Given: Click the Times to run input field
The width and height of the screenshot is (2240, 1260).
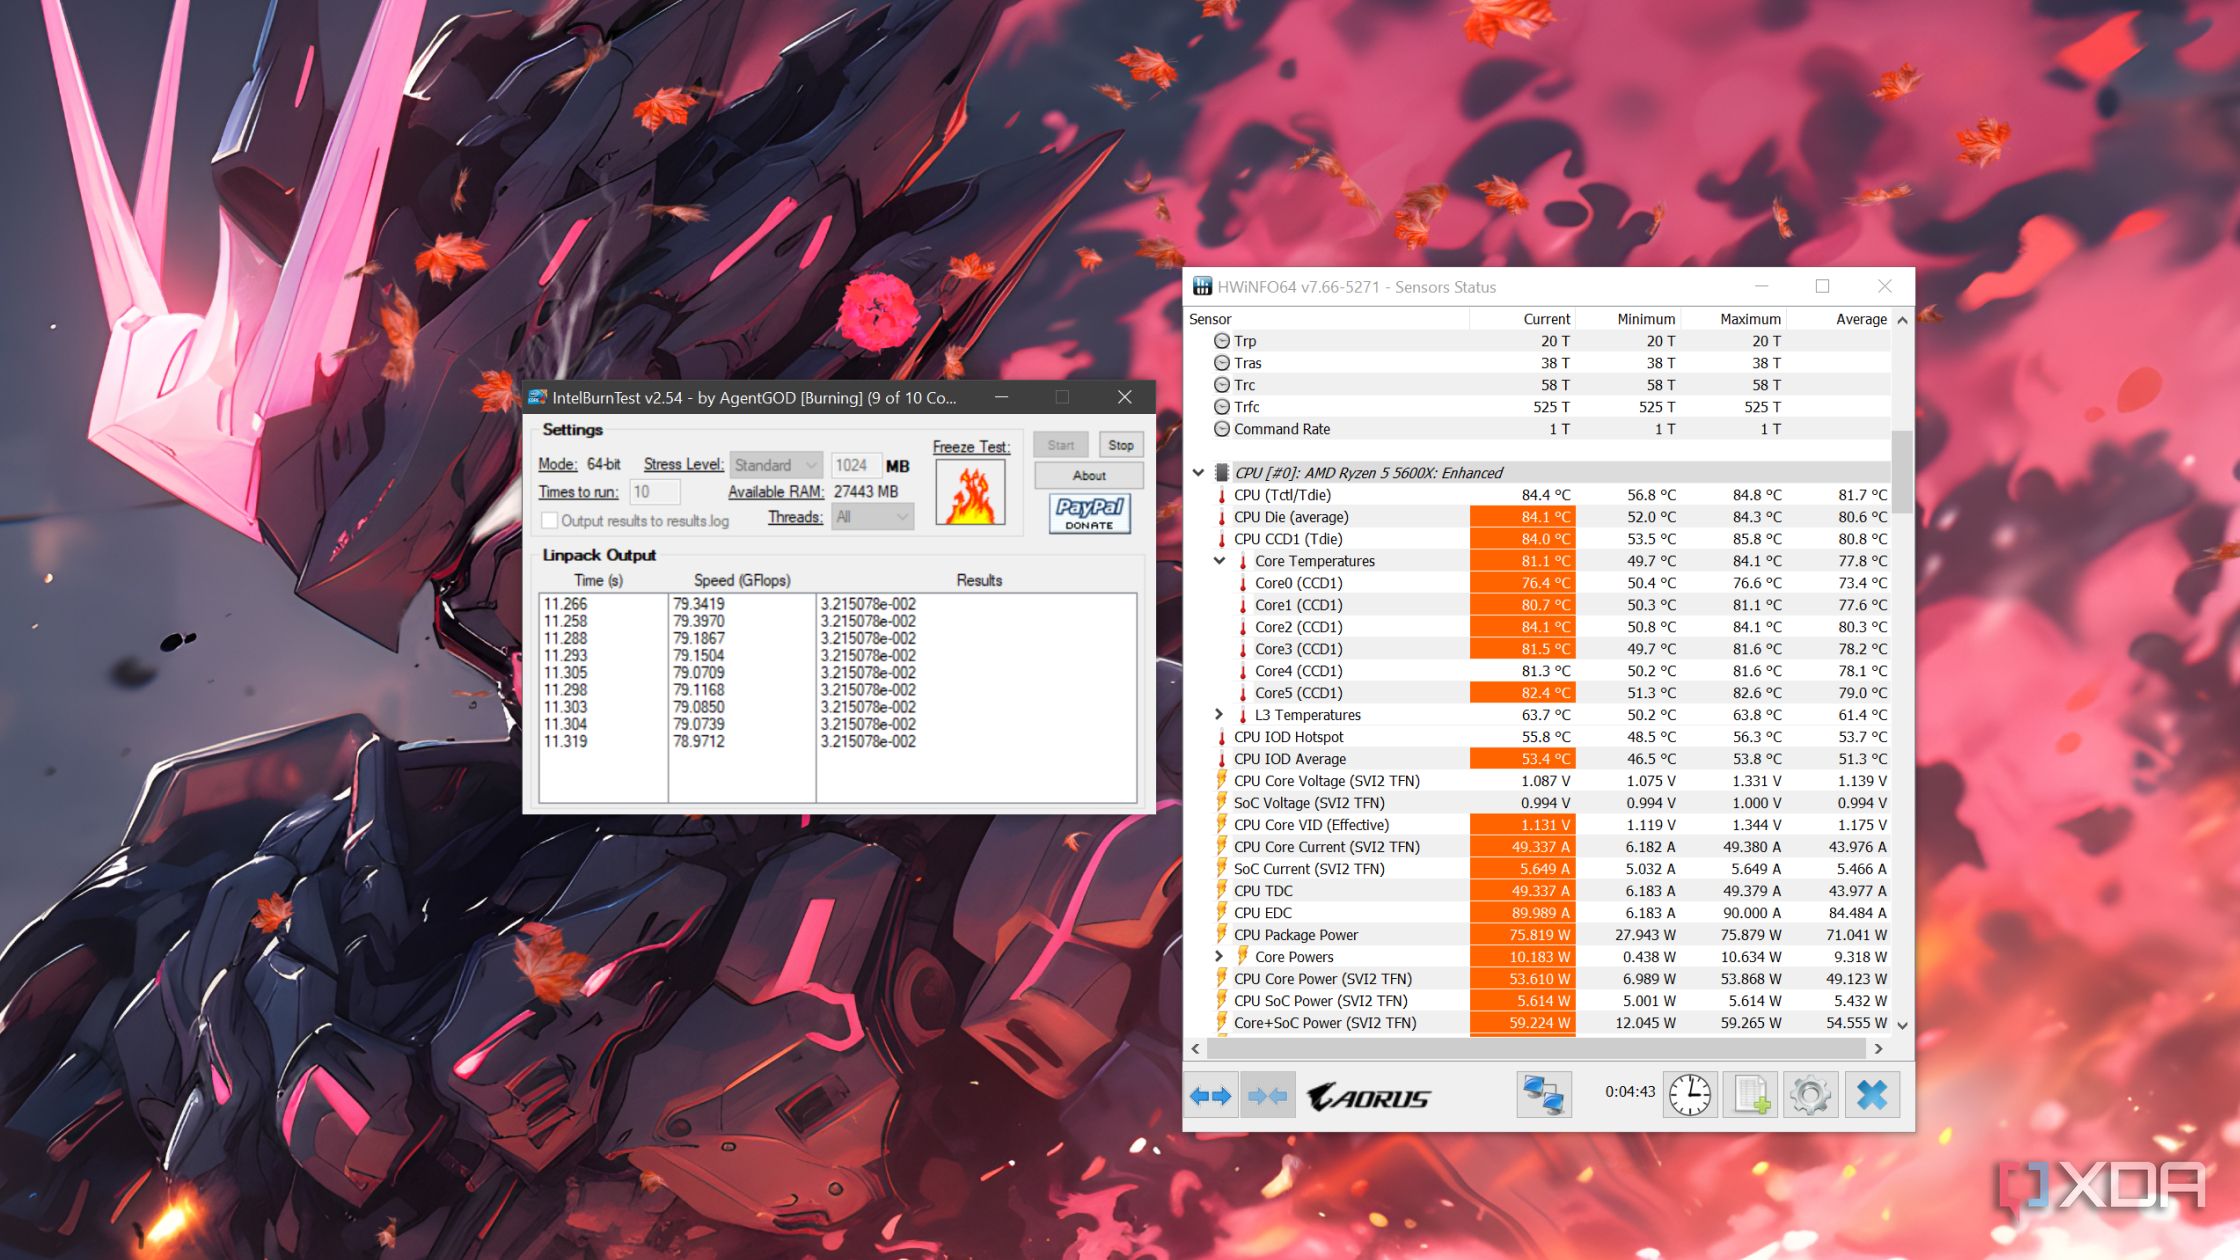Looking at the screenshot, I should coord(655,492).
